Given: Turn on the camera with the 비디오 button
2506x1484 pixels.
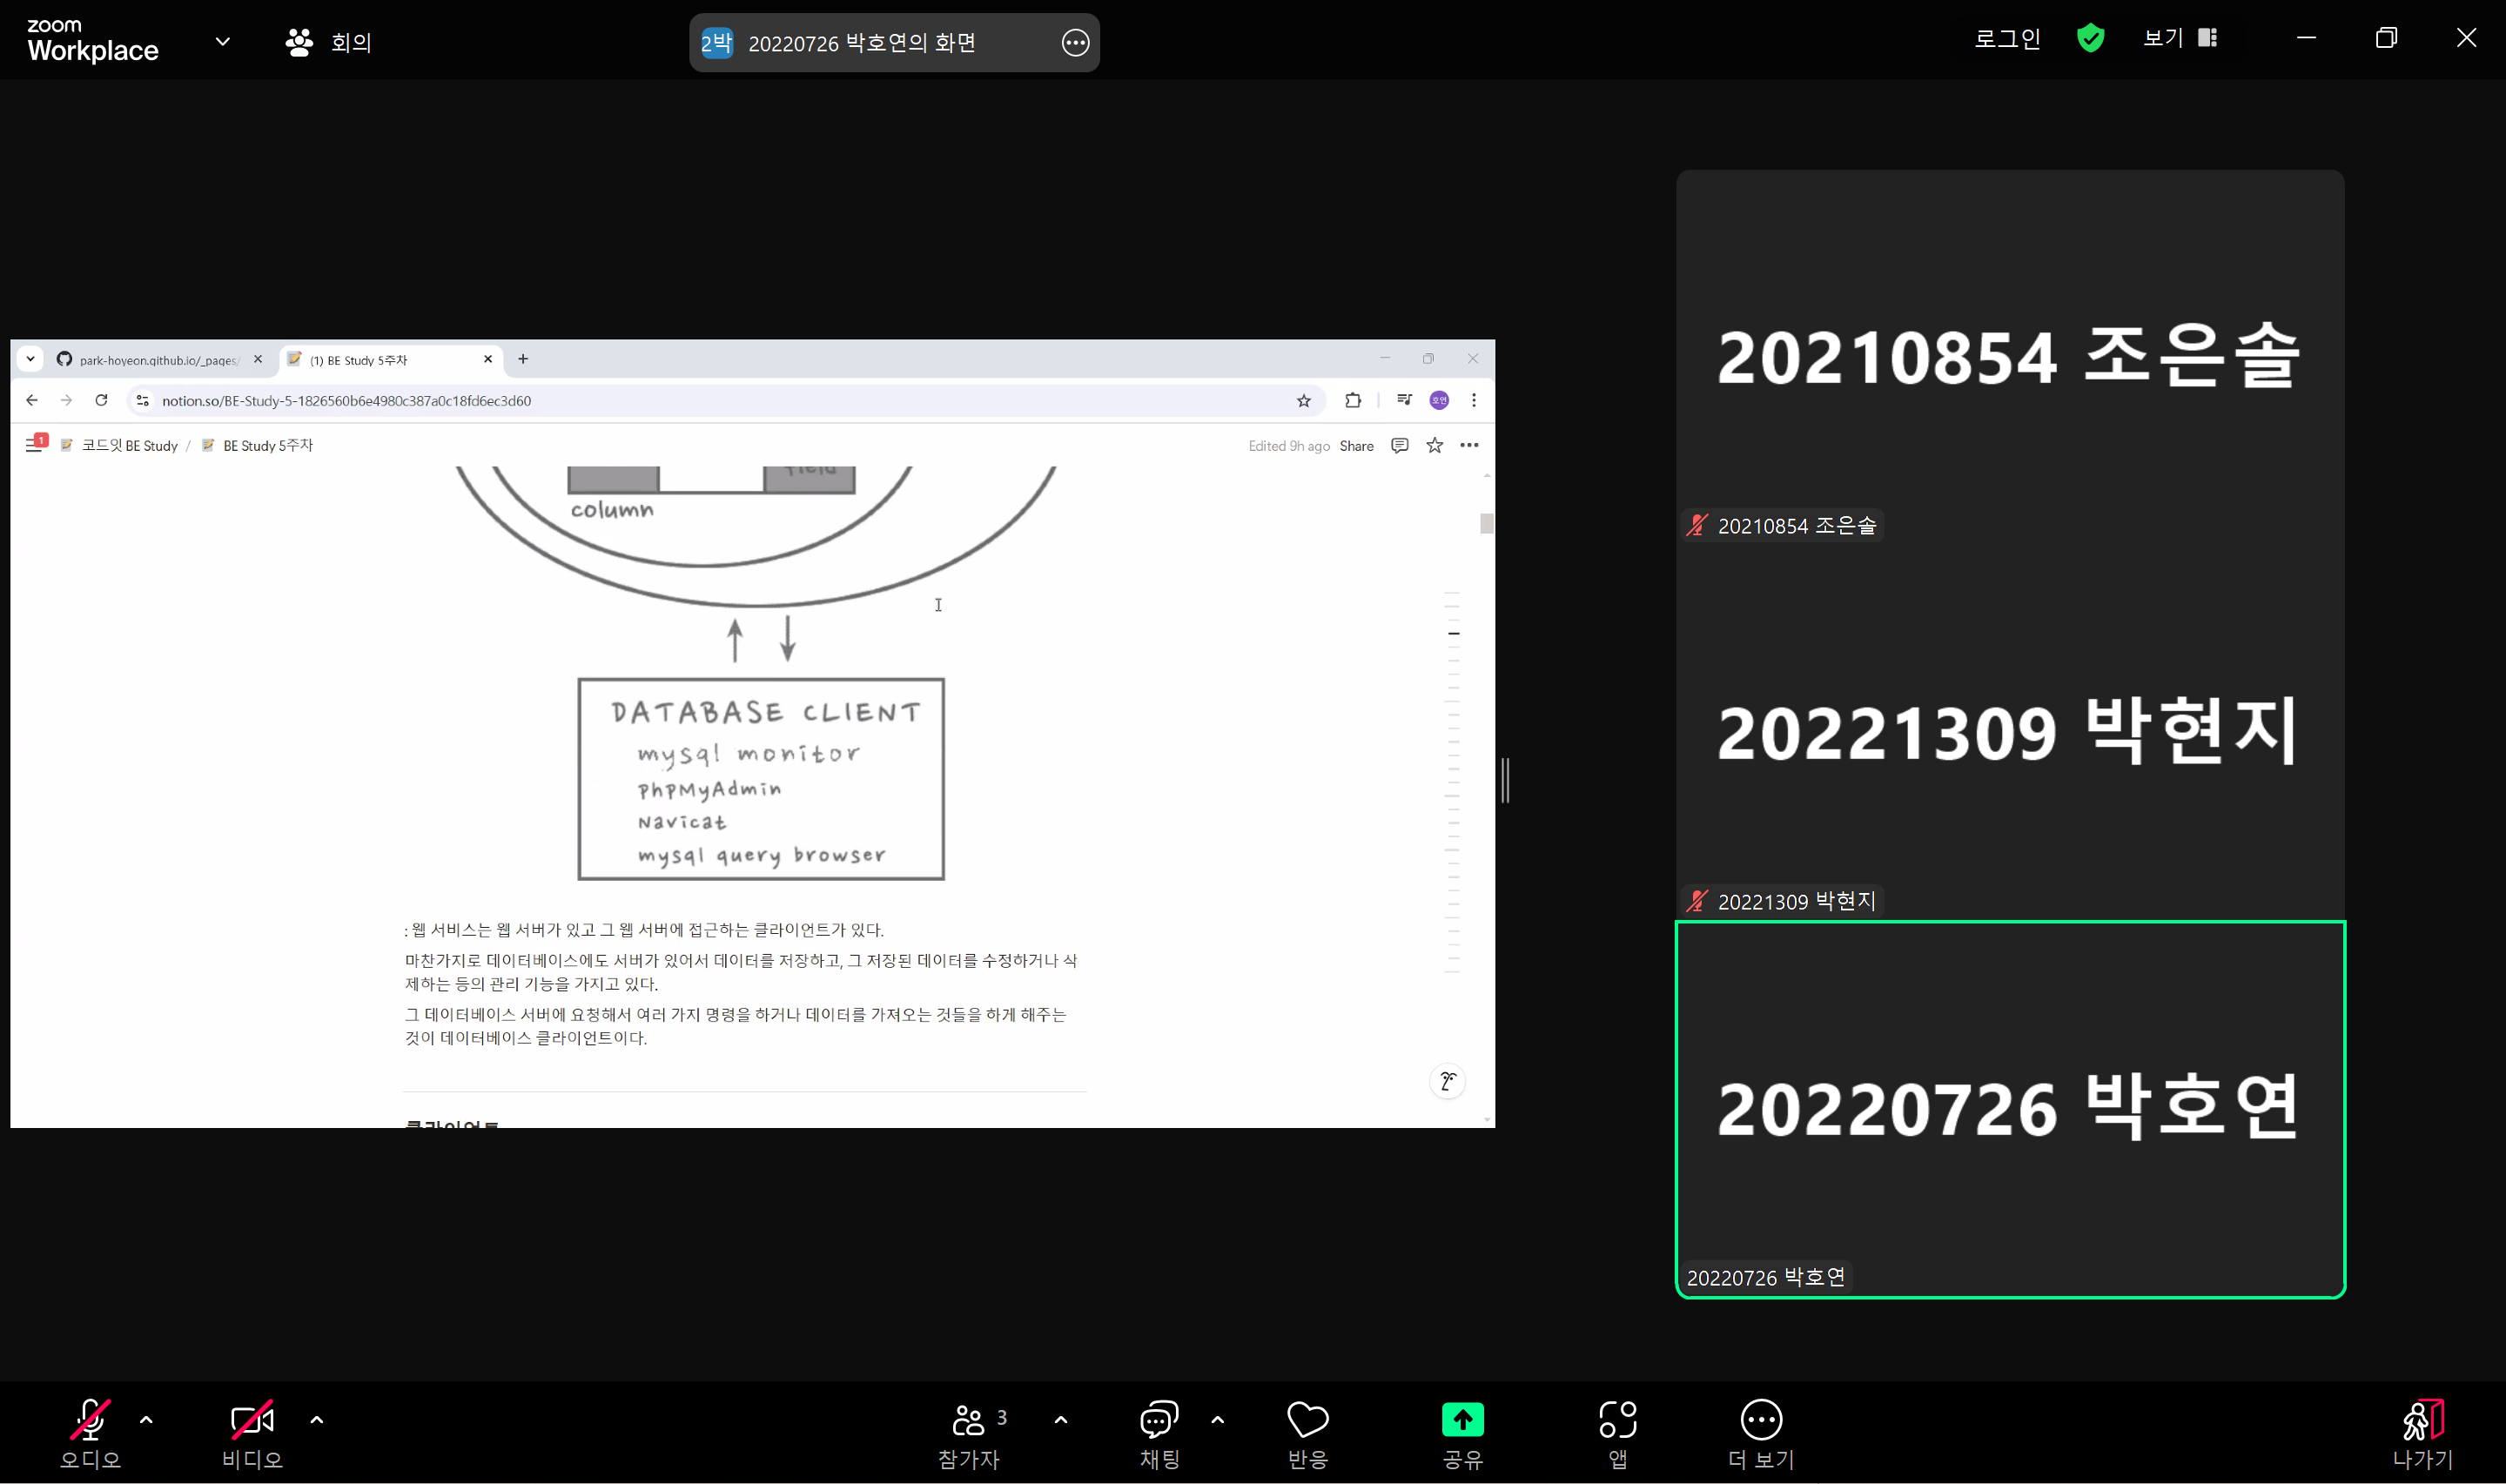Looking at the screenshot, I should coord(252,1431).
